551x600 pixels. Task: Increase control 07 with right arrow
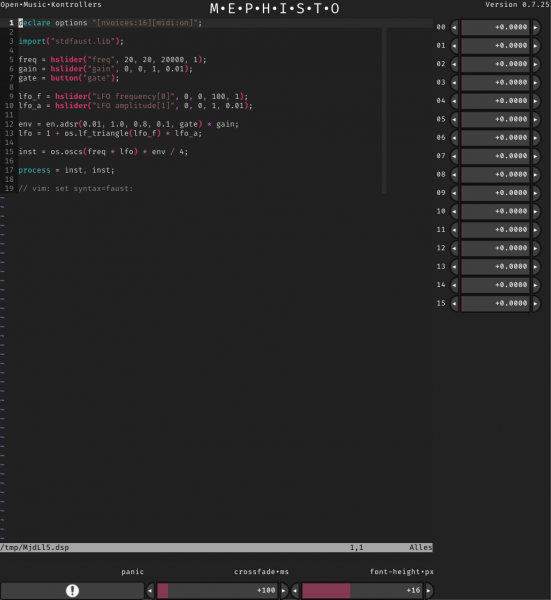tap(536, 156)
